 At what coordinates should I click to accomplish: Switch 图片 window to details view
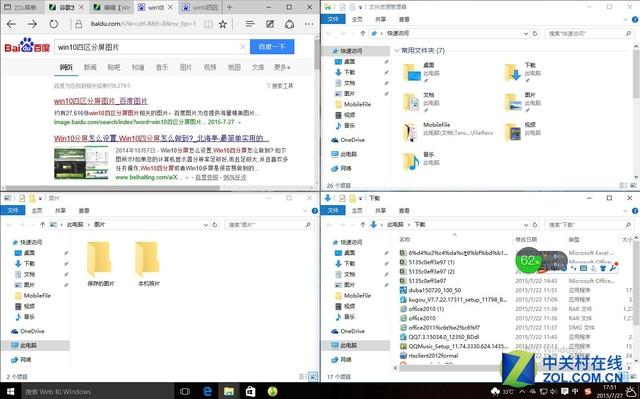tap(303, 376)
